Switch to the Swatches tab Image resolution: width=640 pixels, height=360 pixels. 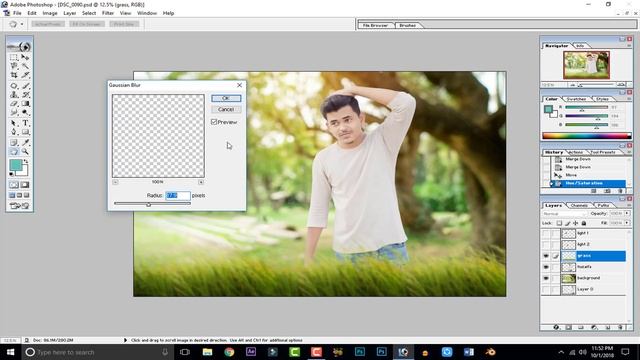coord(576,99)
